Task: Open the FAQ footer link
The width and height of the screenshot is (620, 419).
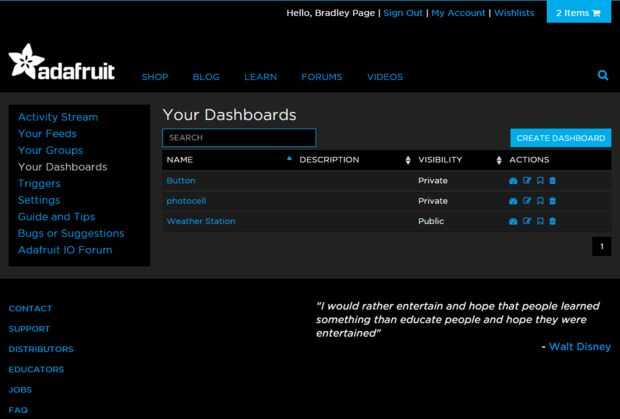Action: click(18, 410)
